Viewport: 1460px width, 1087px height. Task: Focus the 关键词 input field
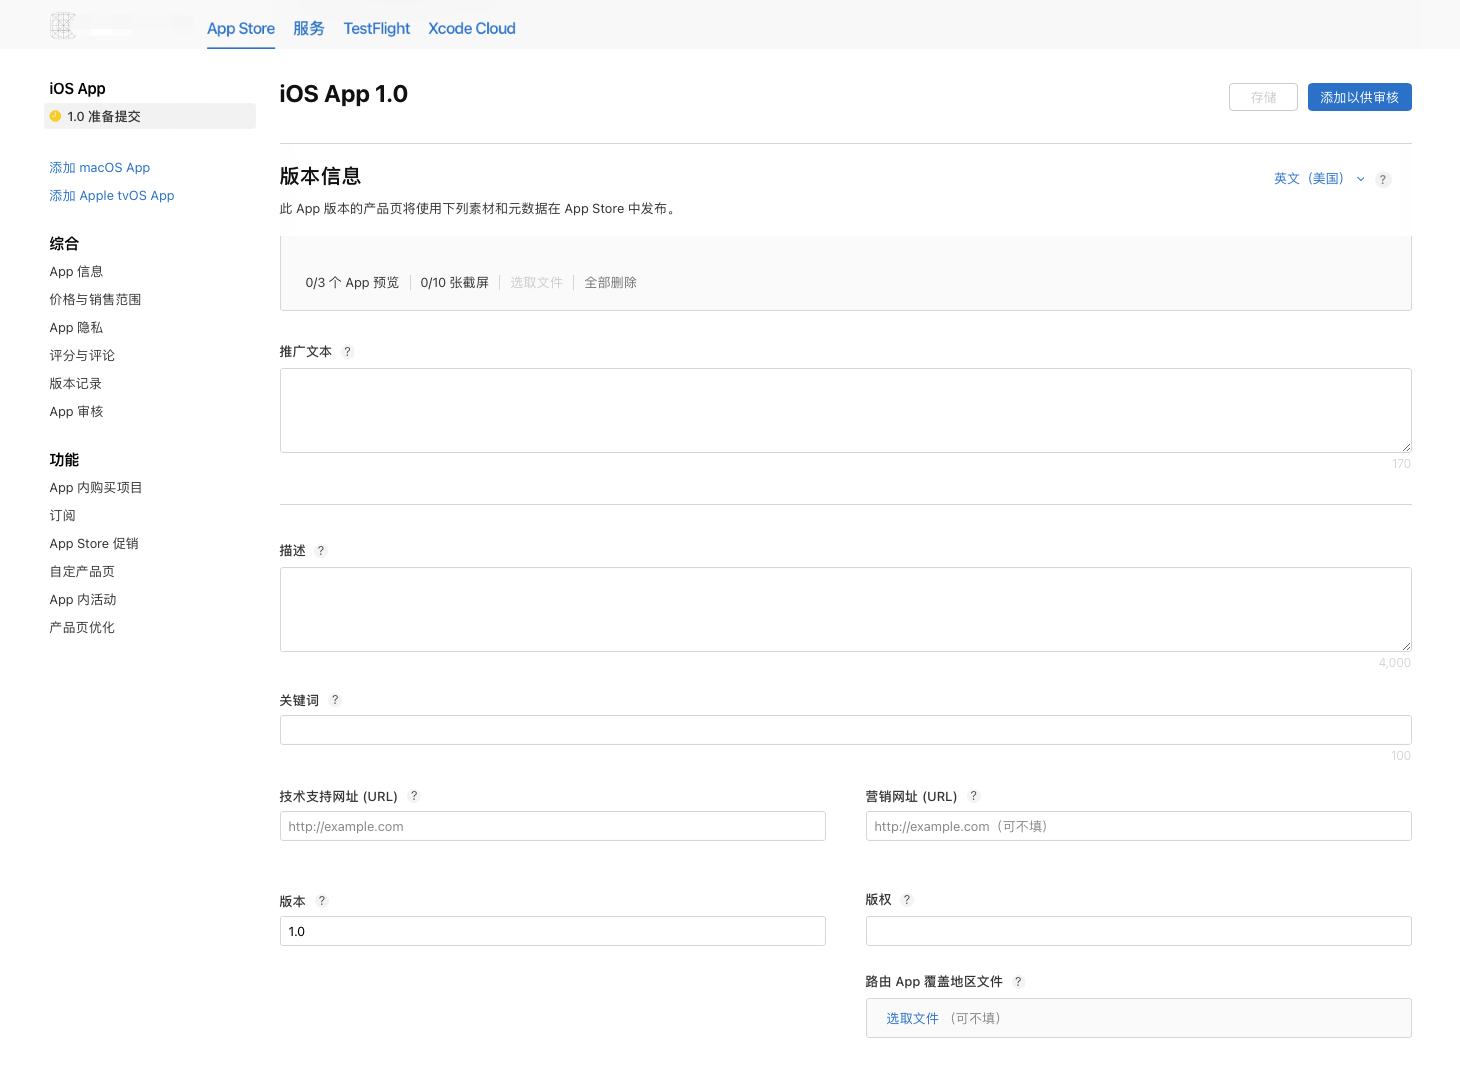(846, 730)
